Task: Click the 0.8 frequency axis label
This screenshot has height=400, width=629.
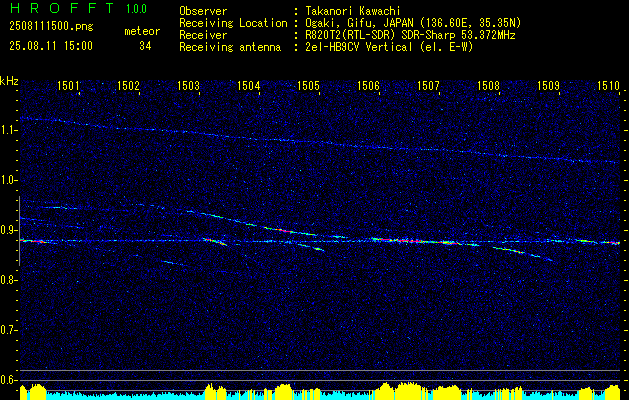Action: click(7, 280)
